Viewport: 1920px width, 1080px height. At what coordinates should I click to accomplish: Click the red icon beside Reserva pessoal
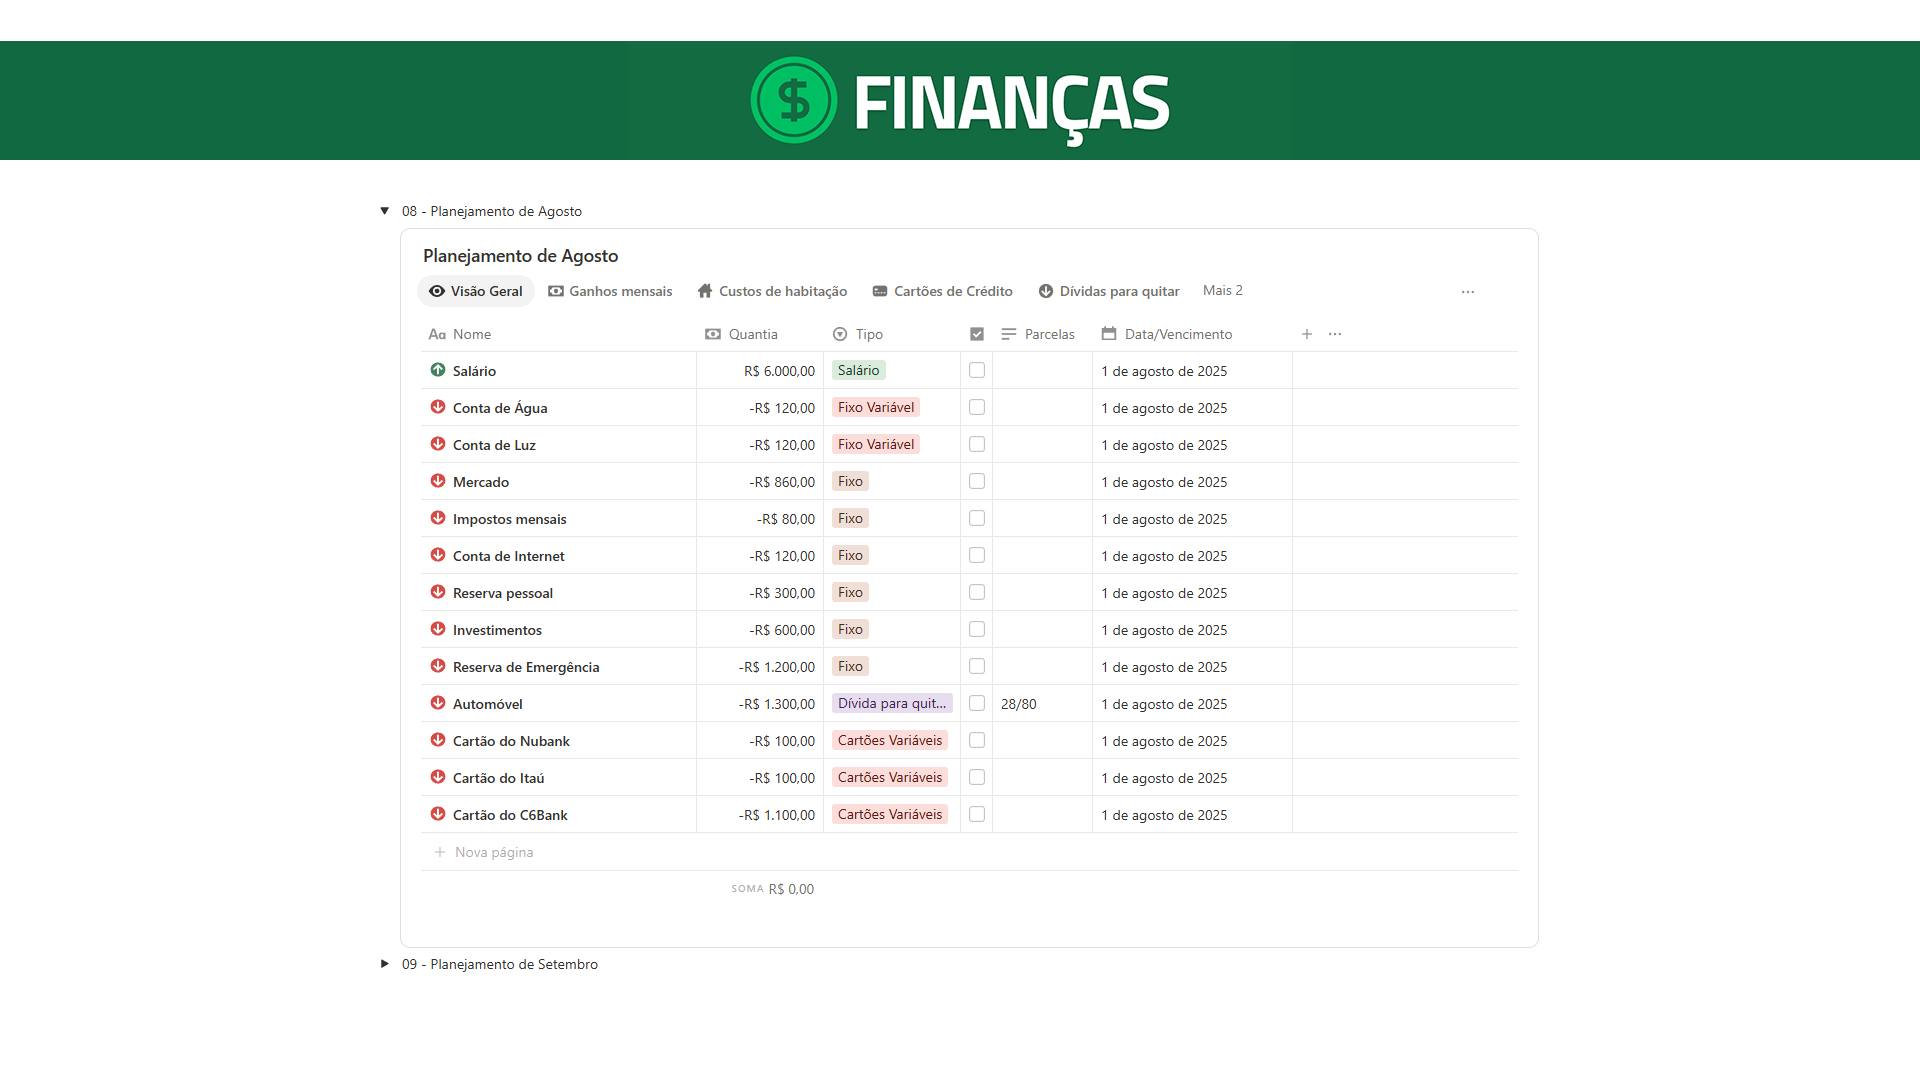[438, 592]
